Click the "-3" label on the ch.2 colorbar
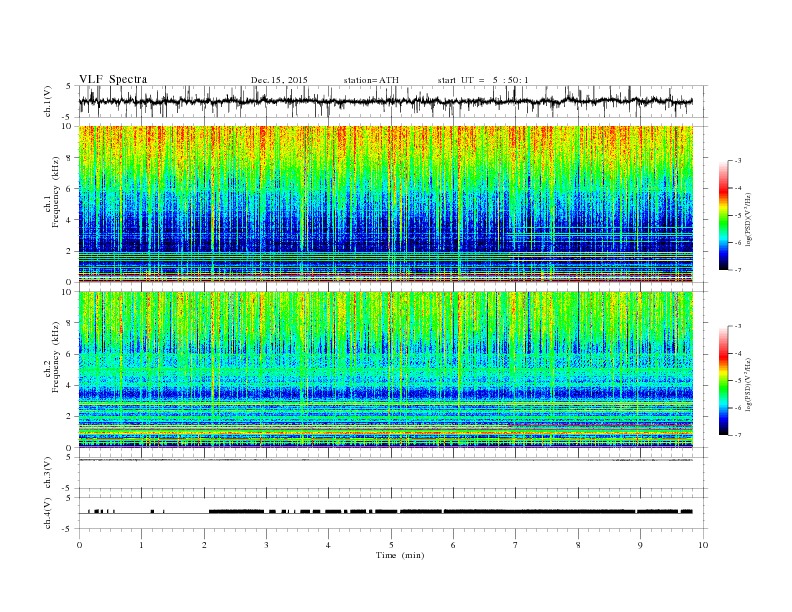The height and width of the screenshot is (612, 792). click(738, 326)
